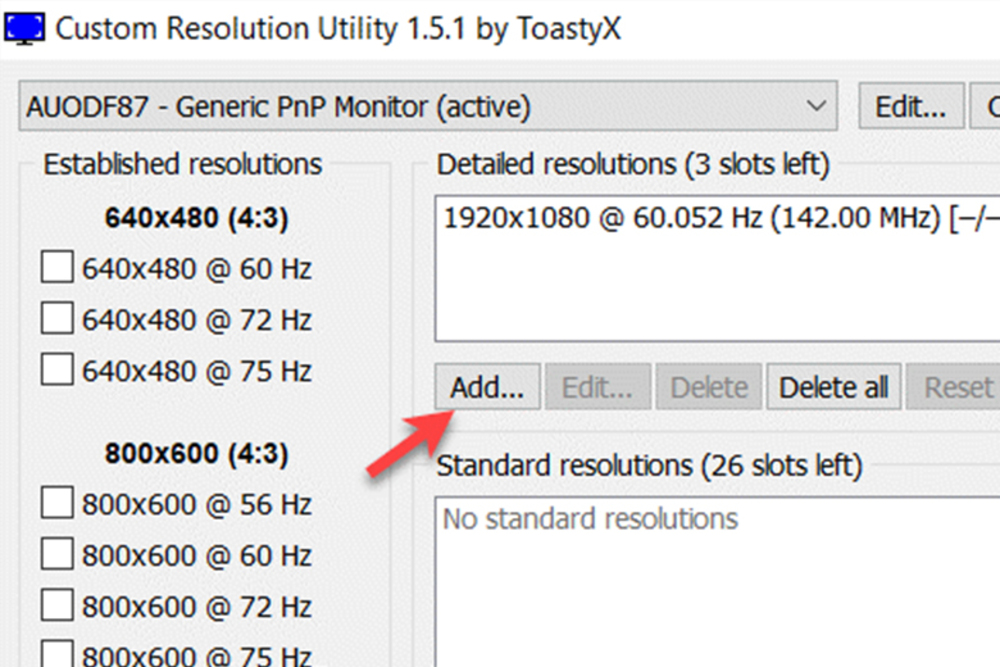This screenshot has width=1000, height=667.
Task: Check the 800x600 @ 75 Hz checkbox
Action: point(57,655)
